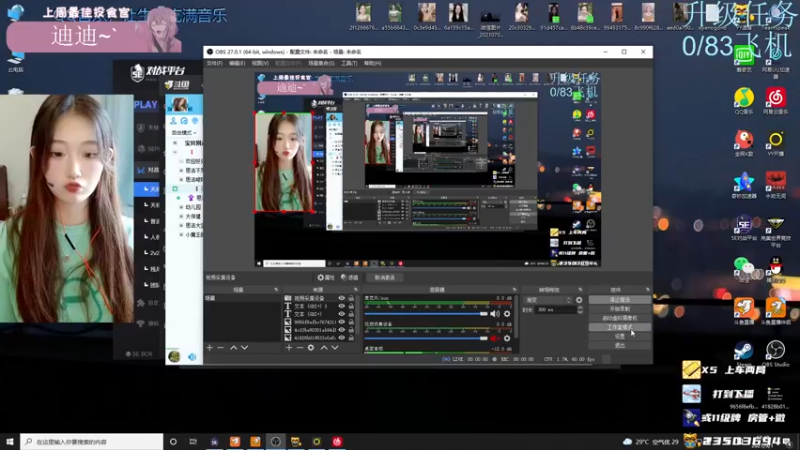Viewport: 800px width, 450px height.
Task: Lock the 文本 (GDI+) 3 source
Action: click(x=351, y=306)
